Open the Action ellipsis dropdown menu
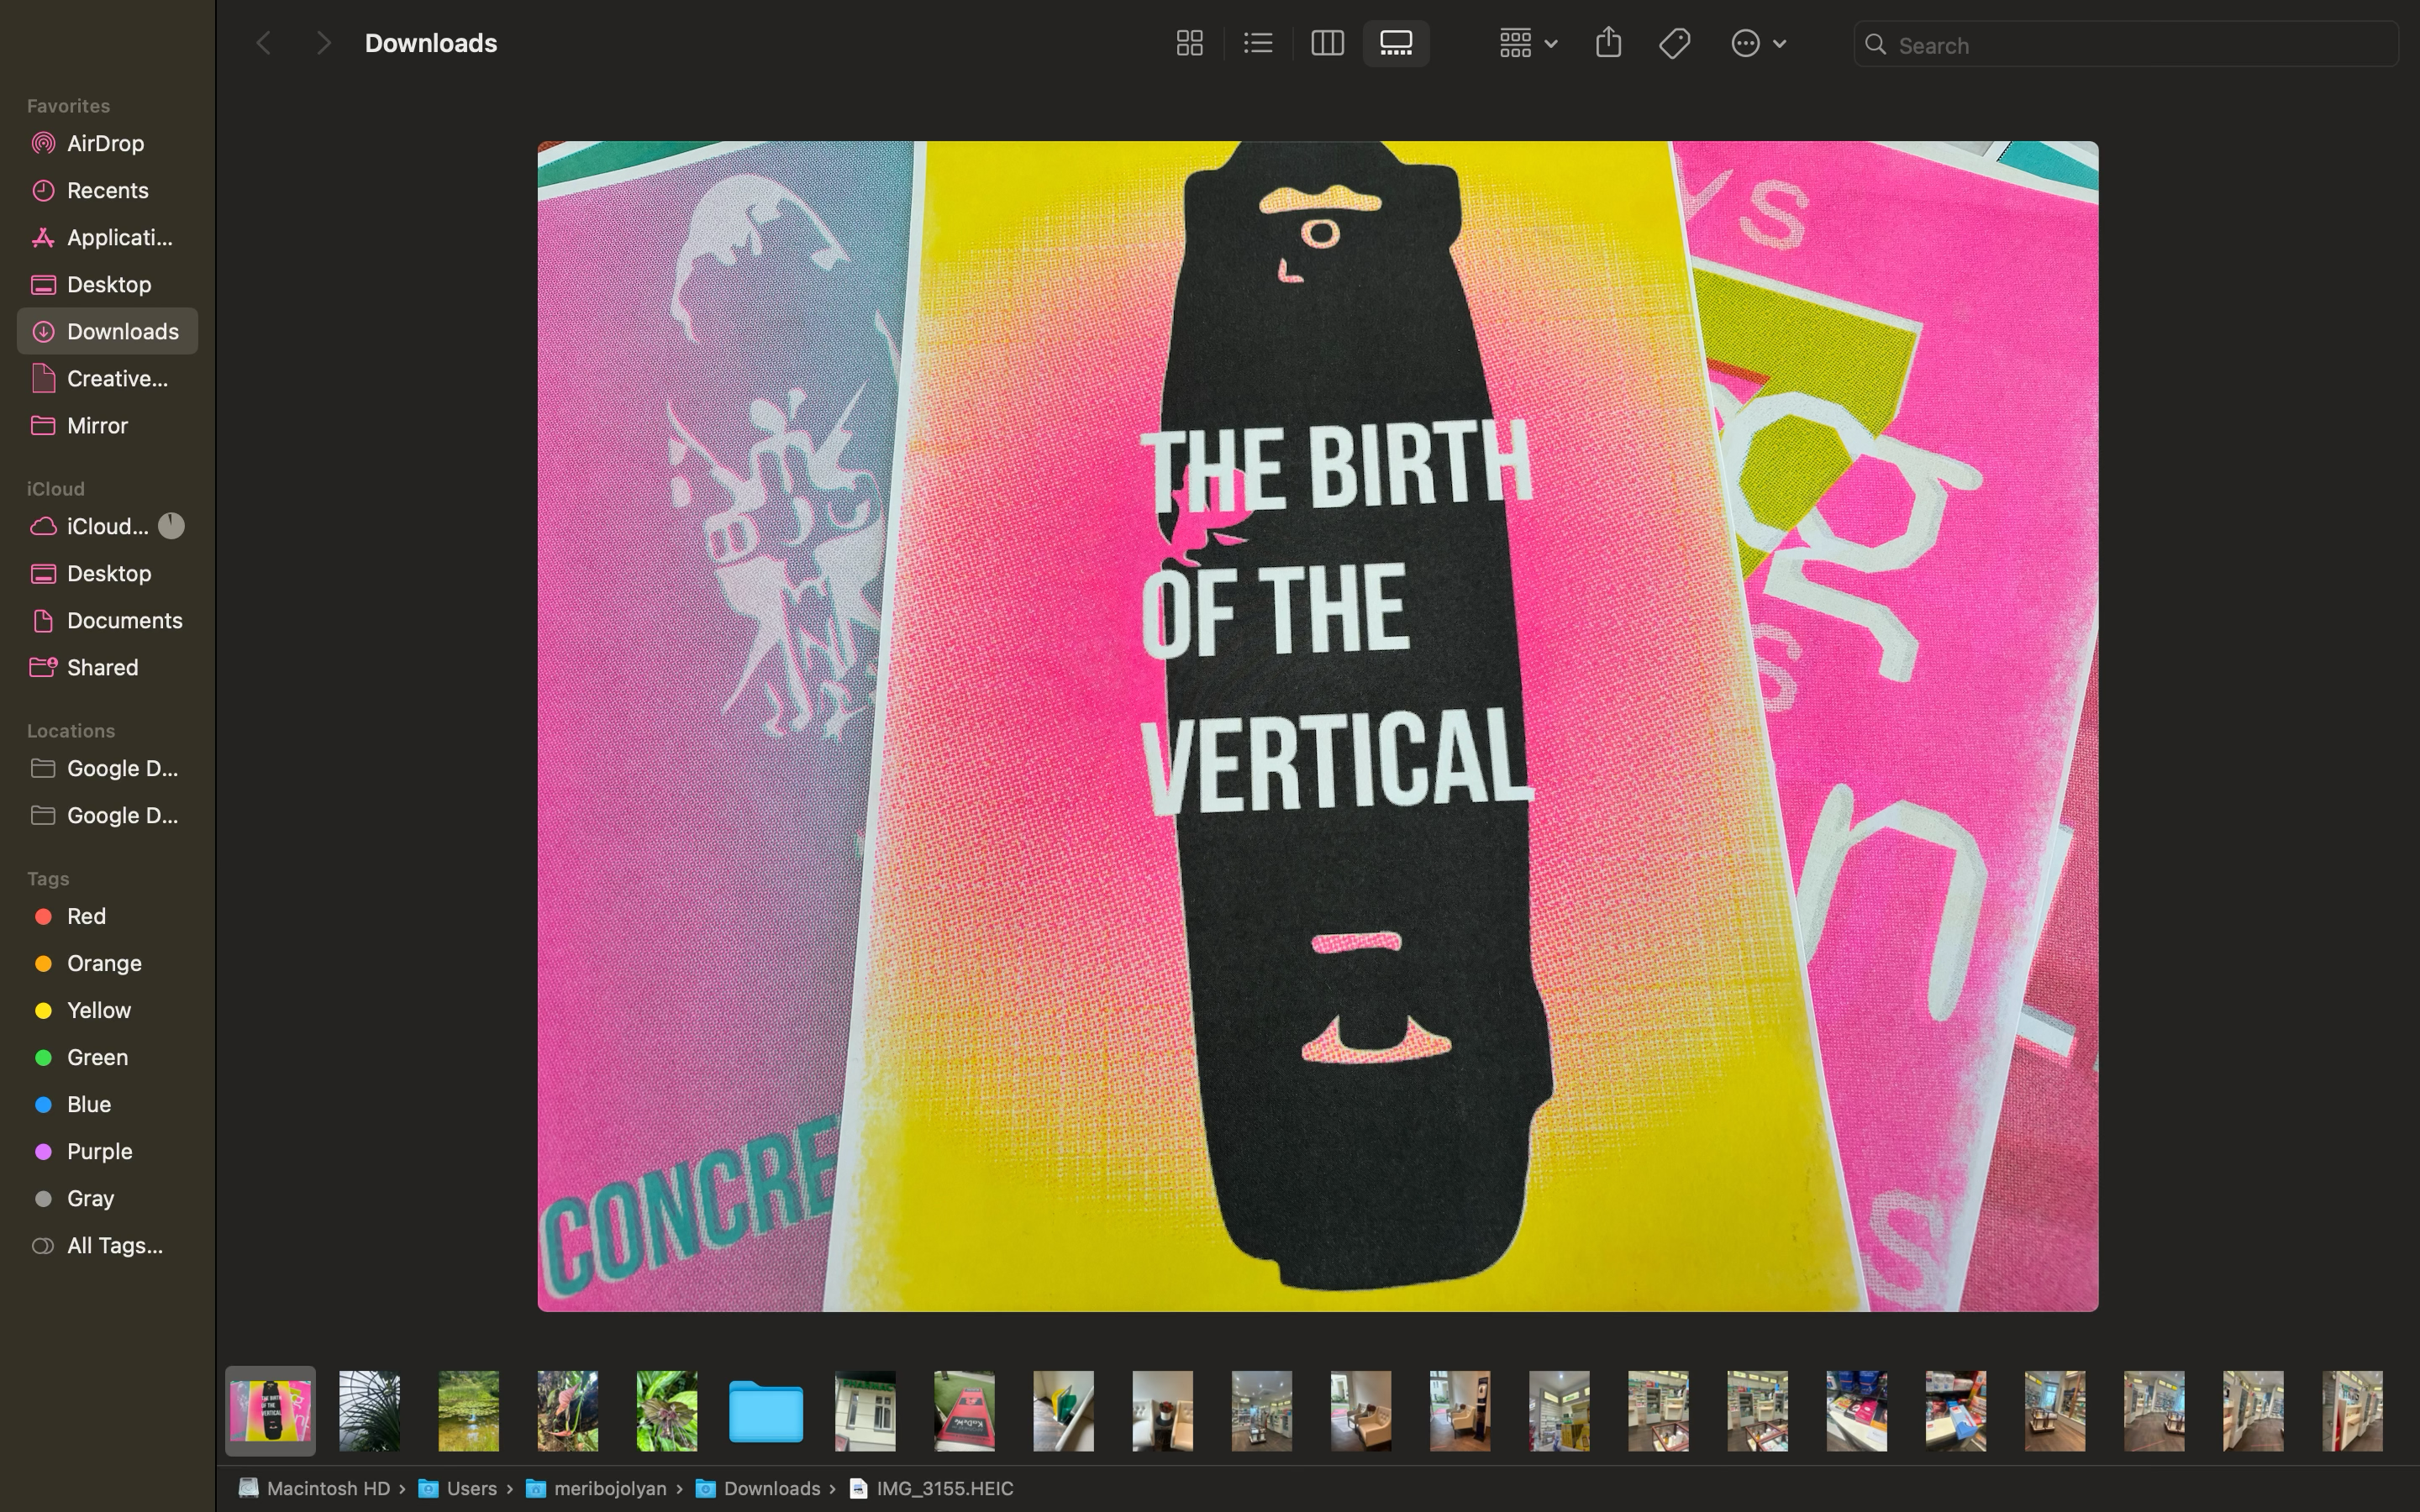The image size is (2420, 1512). [1758, 43]
